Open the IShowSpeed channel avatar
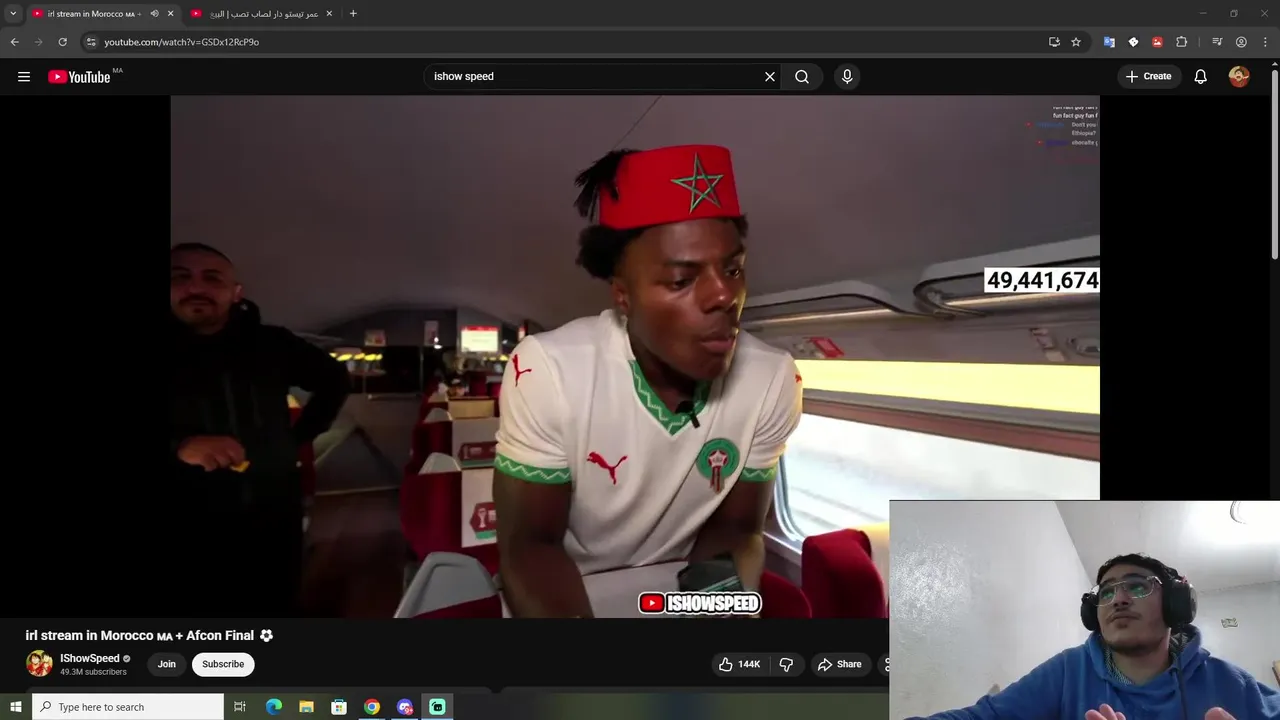1280x720 pixels. pos(39,664)
